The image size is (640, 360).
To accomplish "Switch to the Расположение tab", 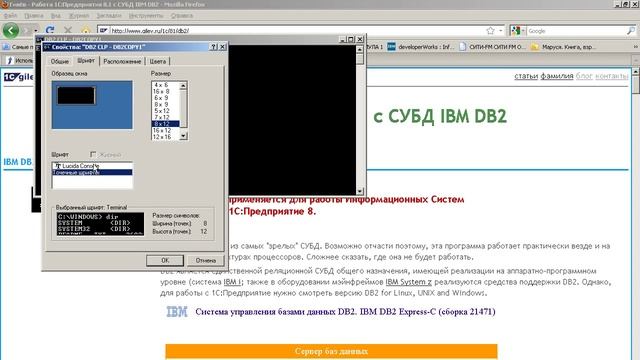I will pos(122,62).
